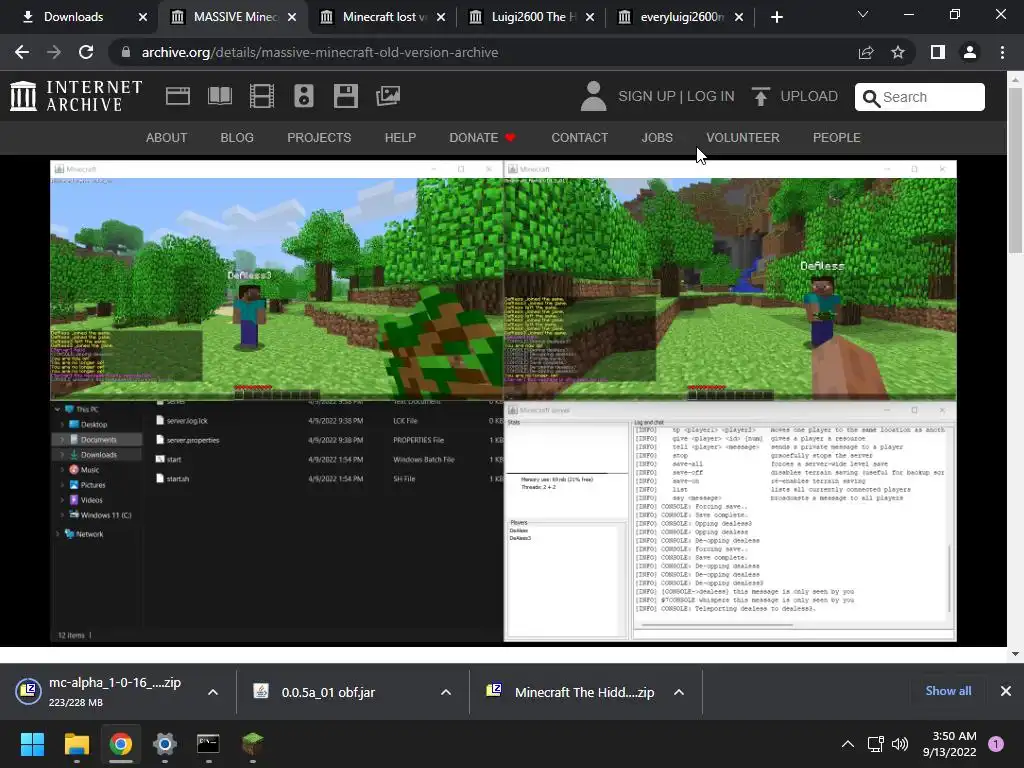Screen dimensions: 1024x768
Task: Open the ABOUT menu item
Action: (167, 138)
